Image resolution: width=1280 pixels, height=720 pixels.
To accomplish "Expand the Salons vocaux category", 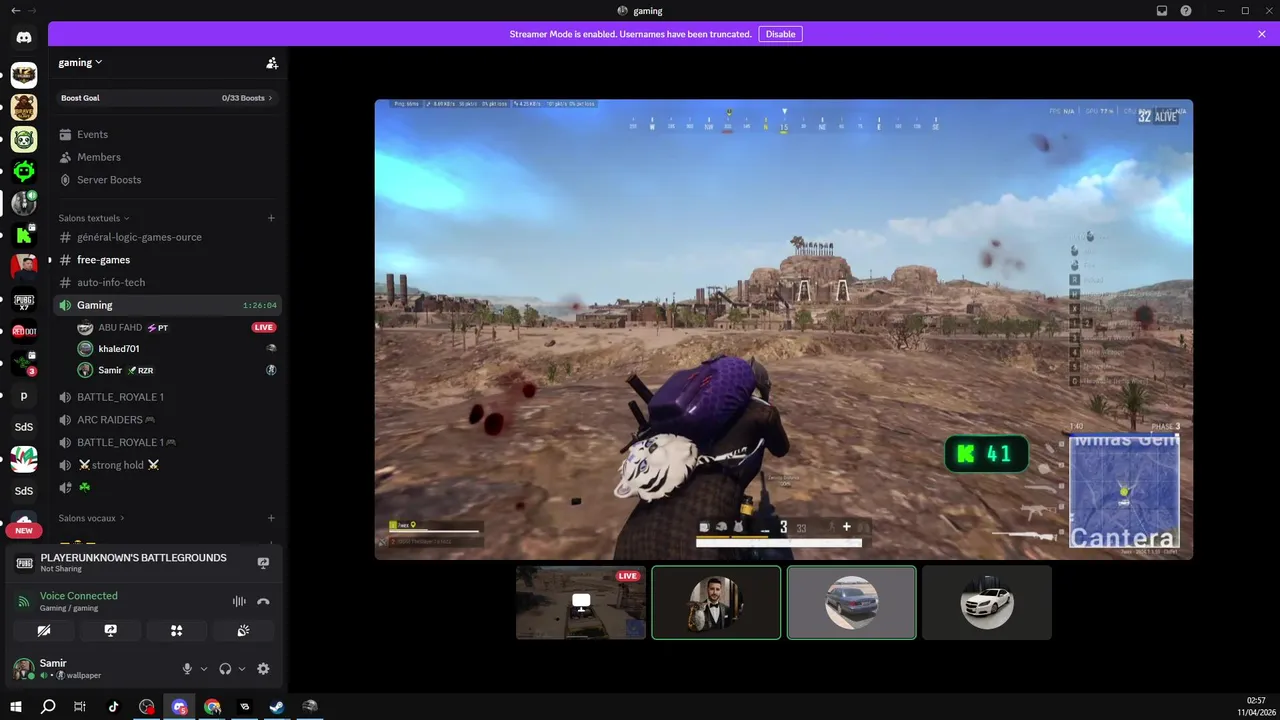I will pos(91,518).
